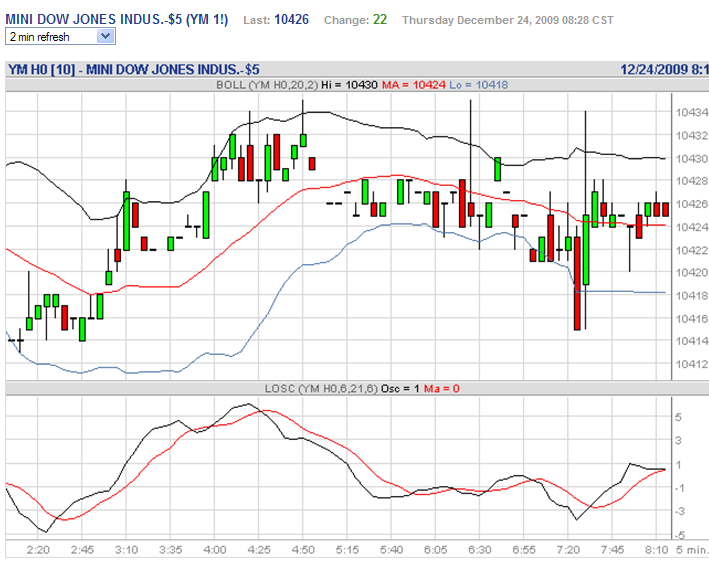Click the 12/24/2009 timestamp in chart header
The width and height of the screenshot is (709, 564).
[x=664, y=70]
